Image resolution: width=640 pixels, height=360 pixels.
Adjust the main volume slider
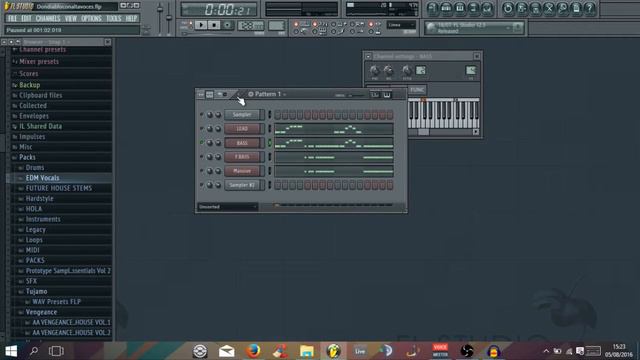(x=160, y=18)
